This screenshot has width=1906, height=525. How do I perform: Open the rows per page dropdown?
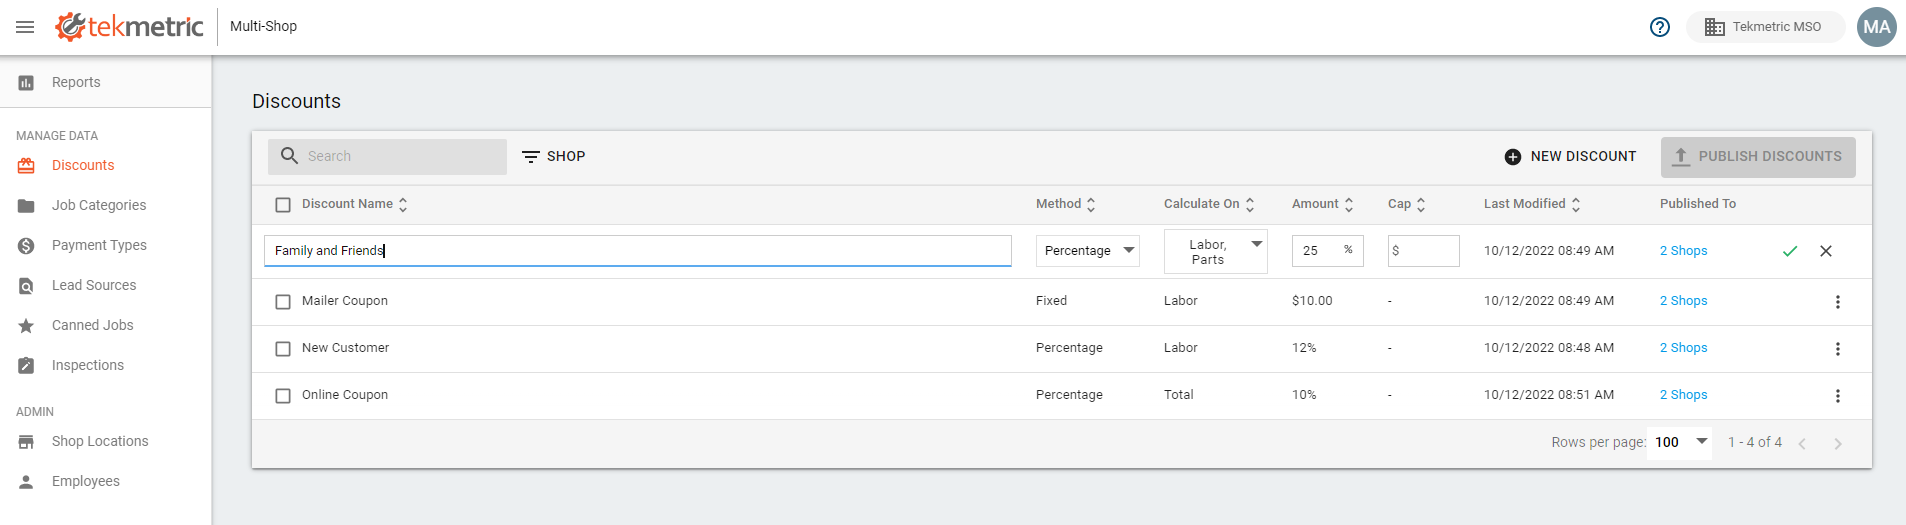[x=1680, y=442]
